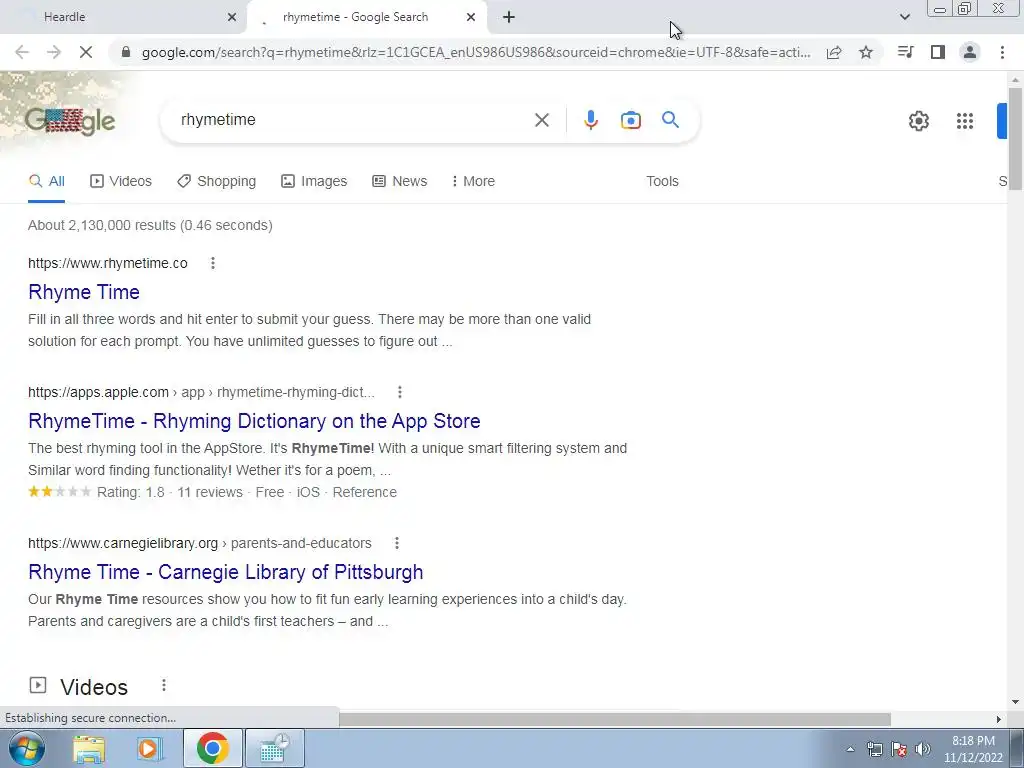Switch to News results tab

[x=400, y=181]
